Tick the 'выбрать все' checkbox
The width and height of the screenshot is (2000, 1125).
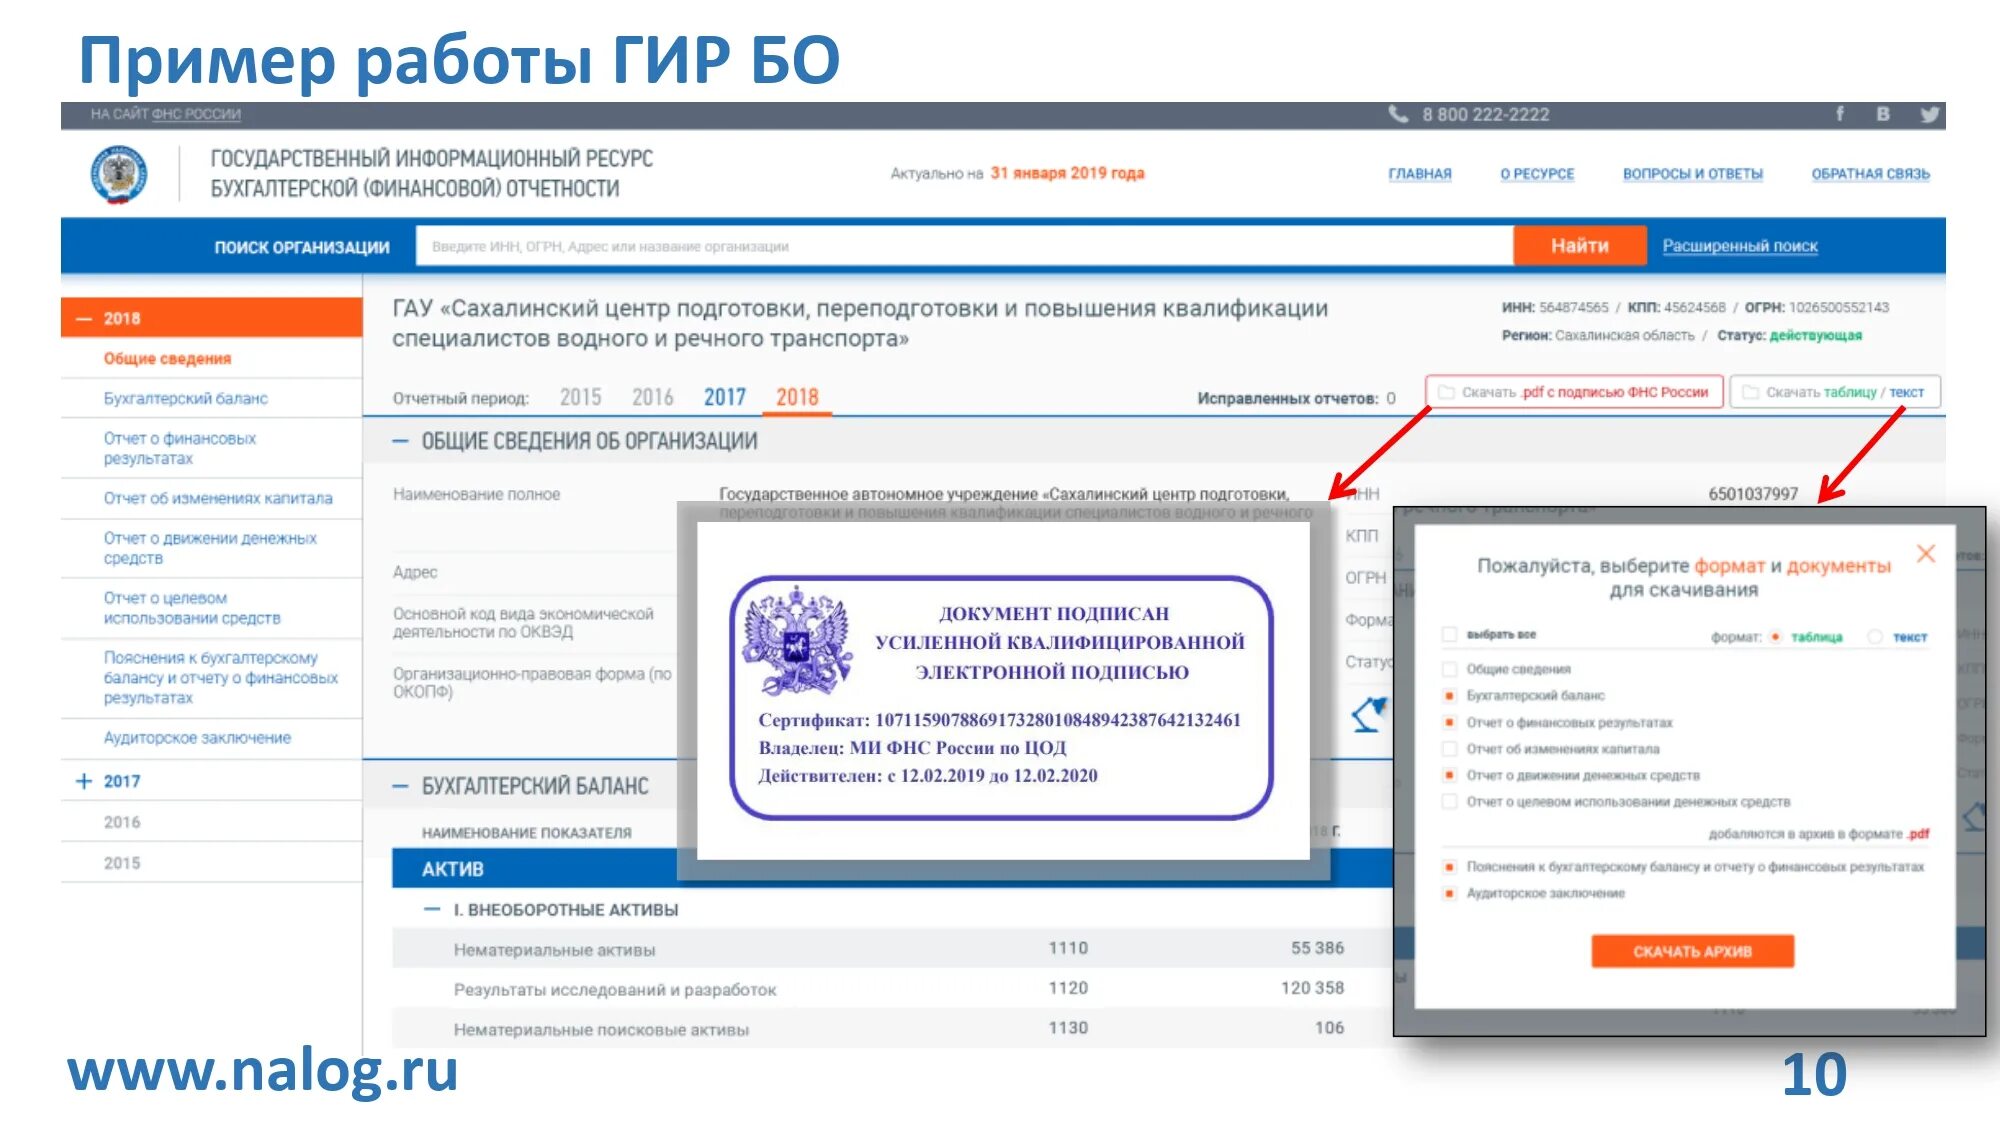[x=1449, y=634]
